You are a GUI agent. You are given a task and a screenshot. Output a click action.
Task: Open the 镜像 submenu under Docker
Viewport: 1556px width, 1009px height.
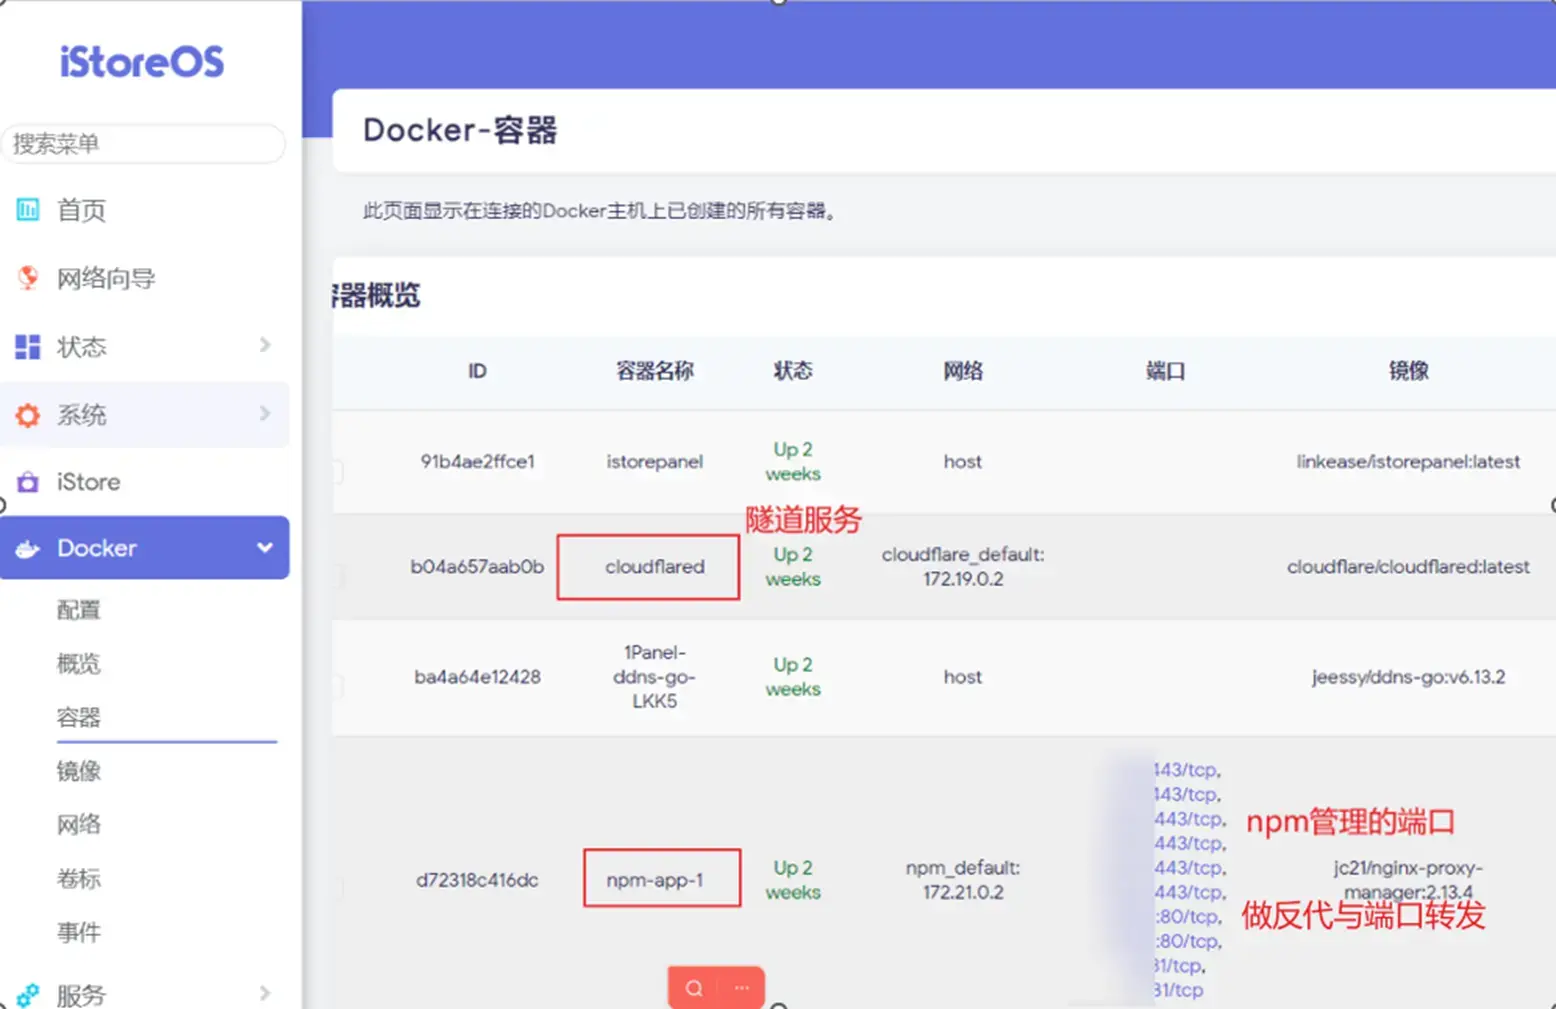pos(79,771)
